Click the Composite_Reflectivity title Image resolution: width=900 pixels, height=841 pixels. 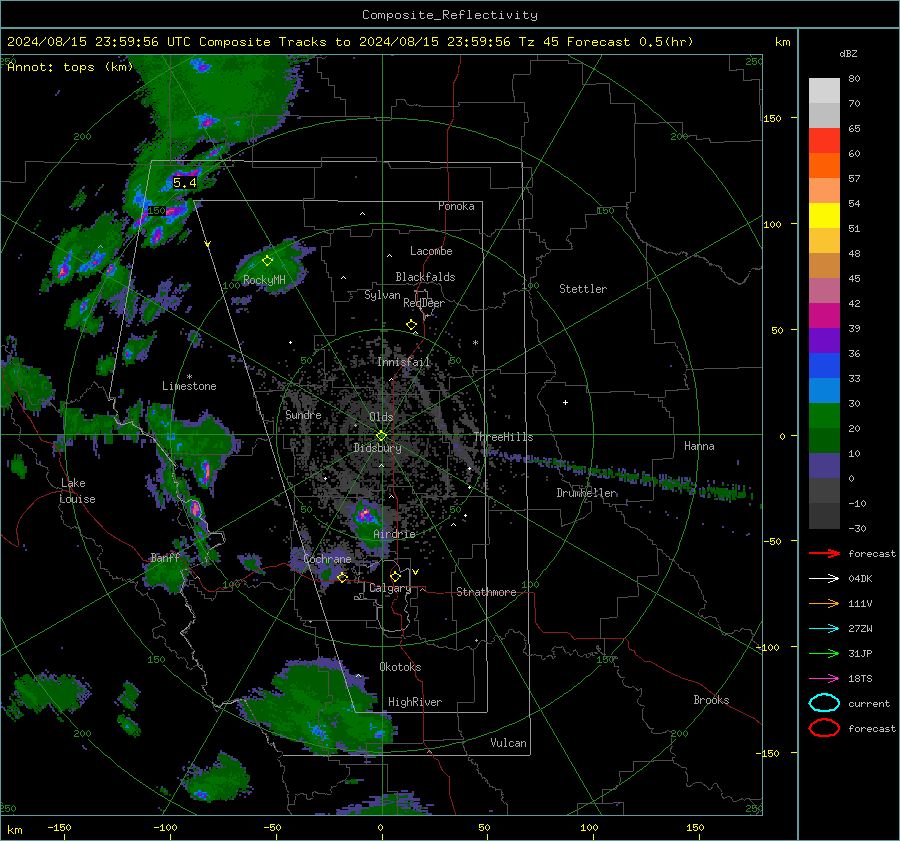(x=450, y=15)
